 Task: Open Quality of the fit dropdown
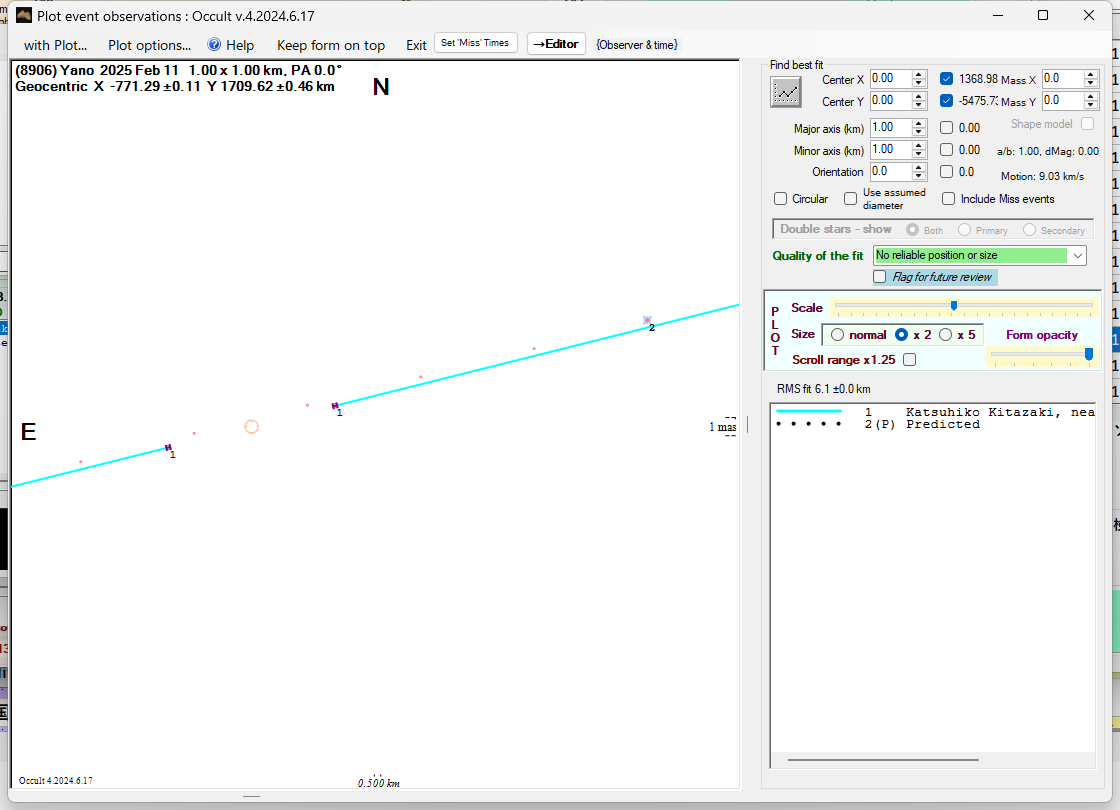[1077, 256]
